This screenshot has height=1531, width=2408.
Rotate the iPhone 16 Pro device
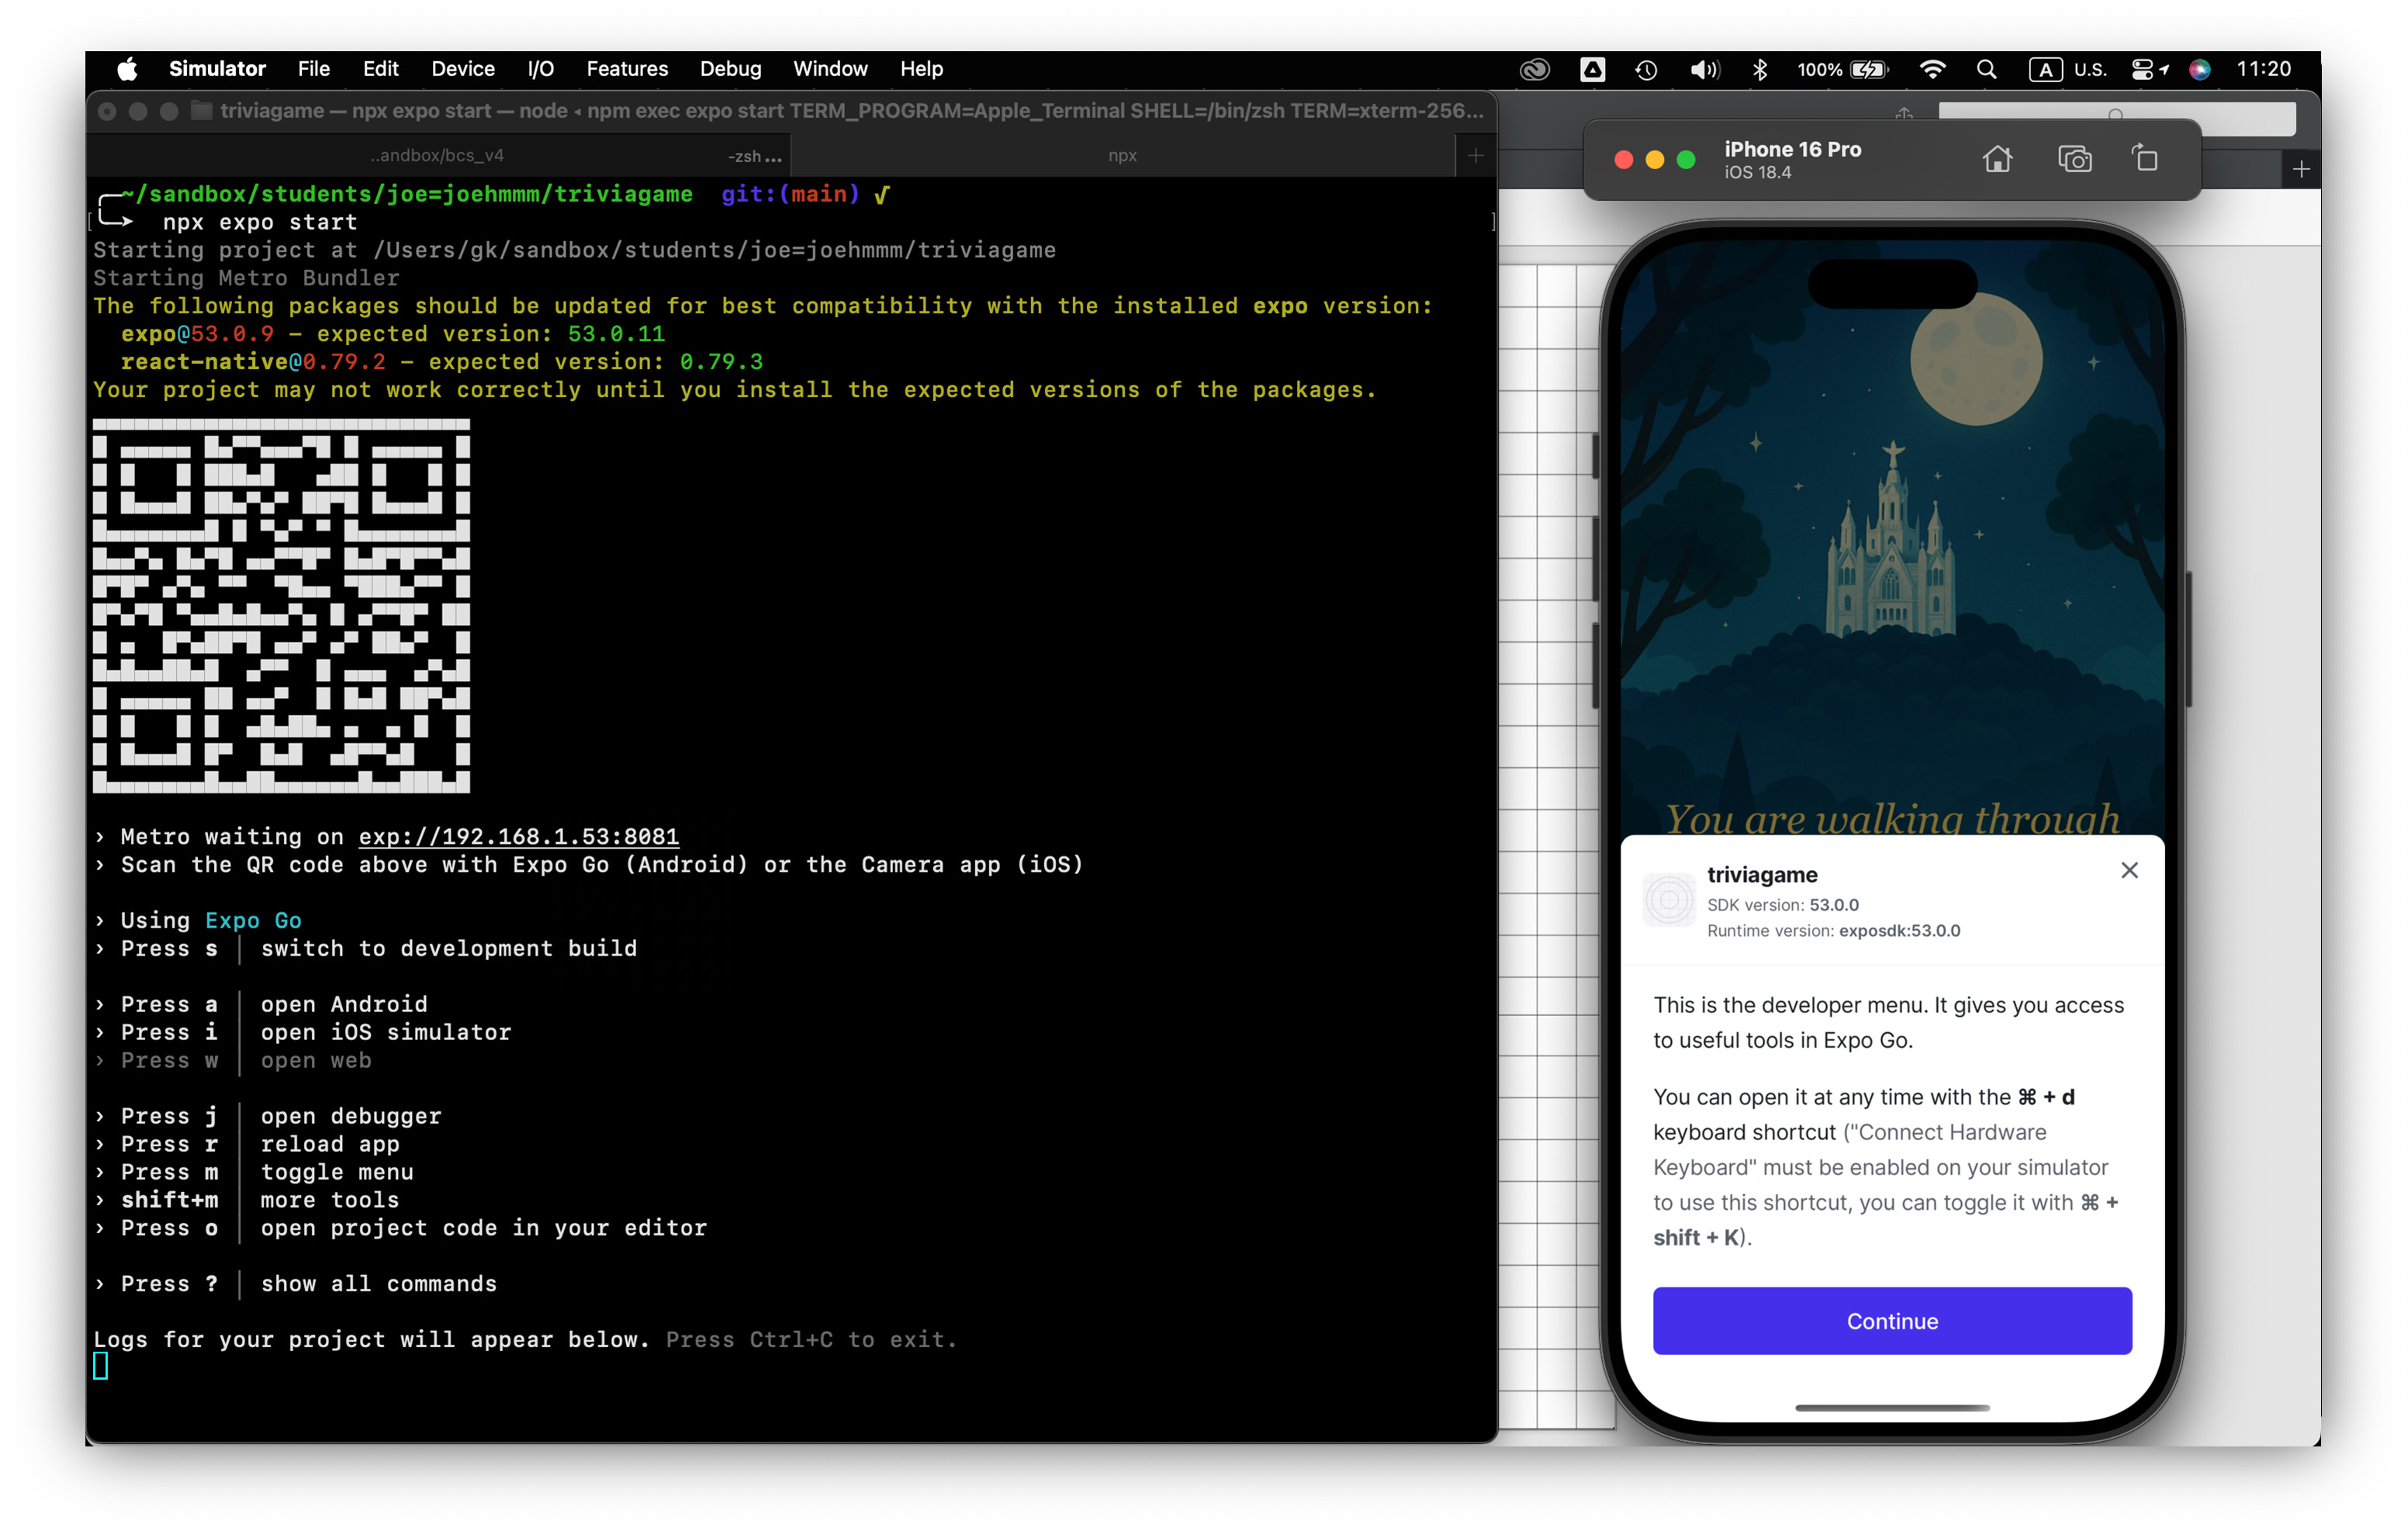[x=2146, y=159]
